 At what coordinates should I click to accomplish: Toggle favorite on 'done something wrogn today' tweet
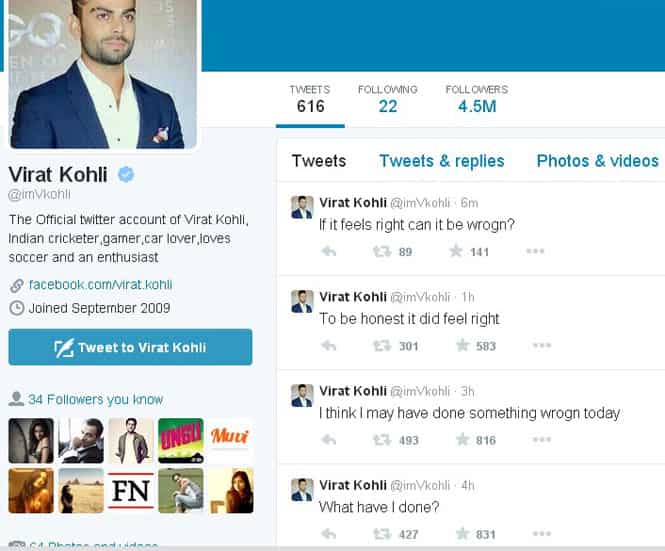tap(462, 439)
